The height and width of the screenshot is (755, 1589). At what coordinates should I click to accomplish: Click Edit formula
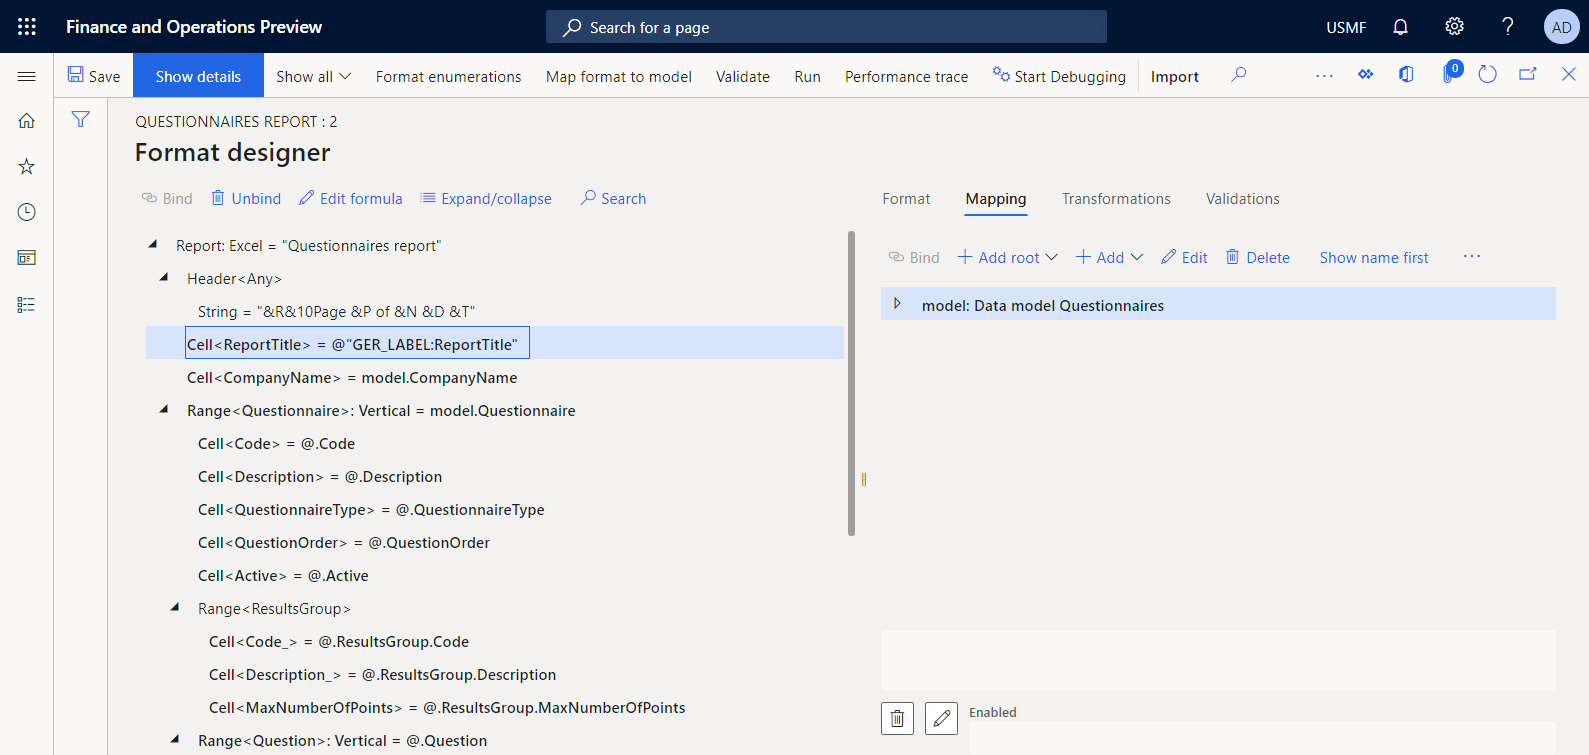351,198
